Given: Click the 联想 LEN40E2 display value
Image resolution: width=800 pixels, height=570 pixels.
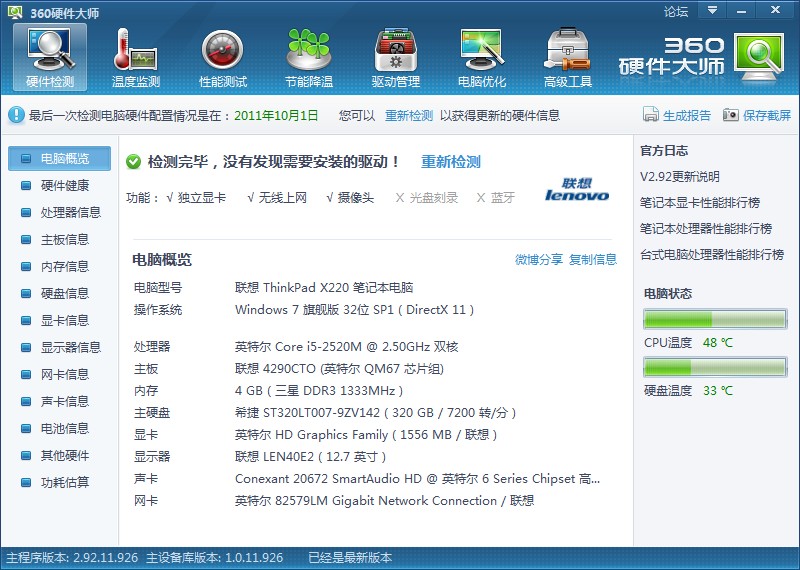Looking at the screenshot, I should click(310, 457).
